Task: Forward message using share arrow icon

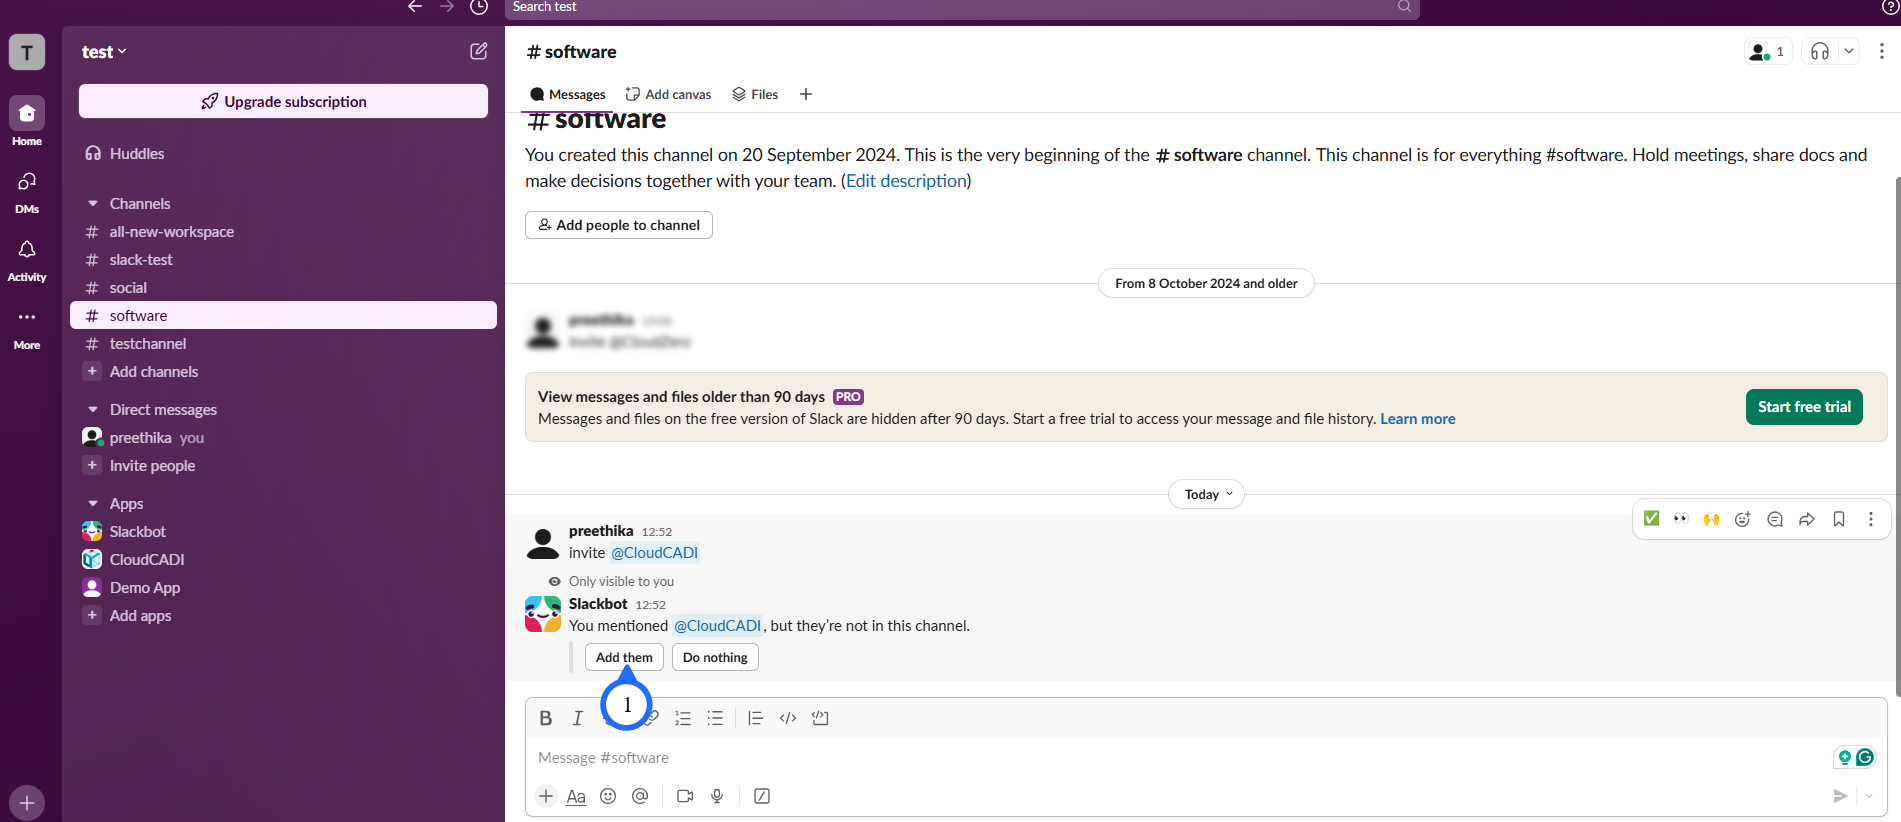Action: pyautogui.click(x=1806, y=519)
